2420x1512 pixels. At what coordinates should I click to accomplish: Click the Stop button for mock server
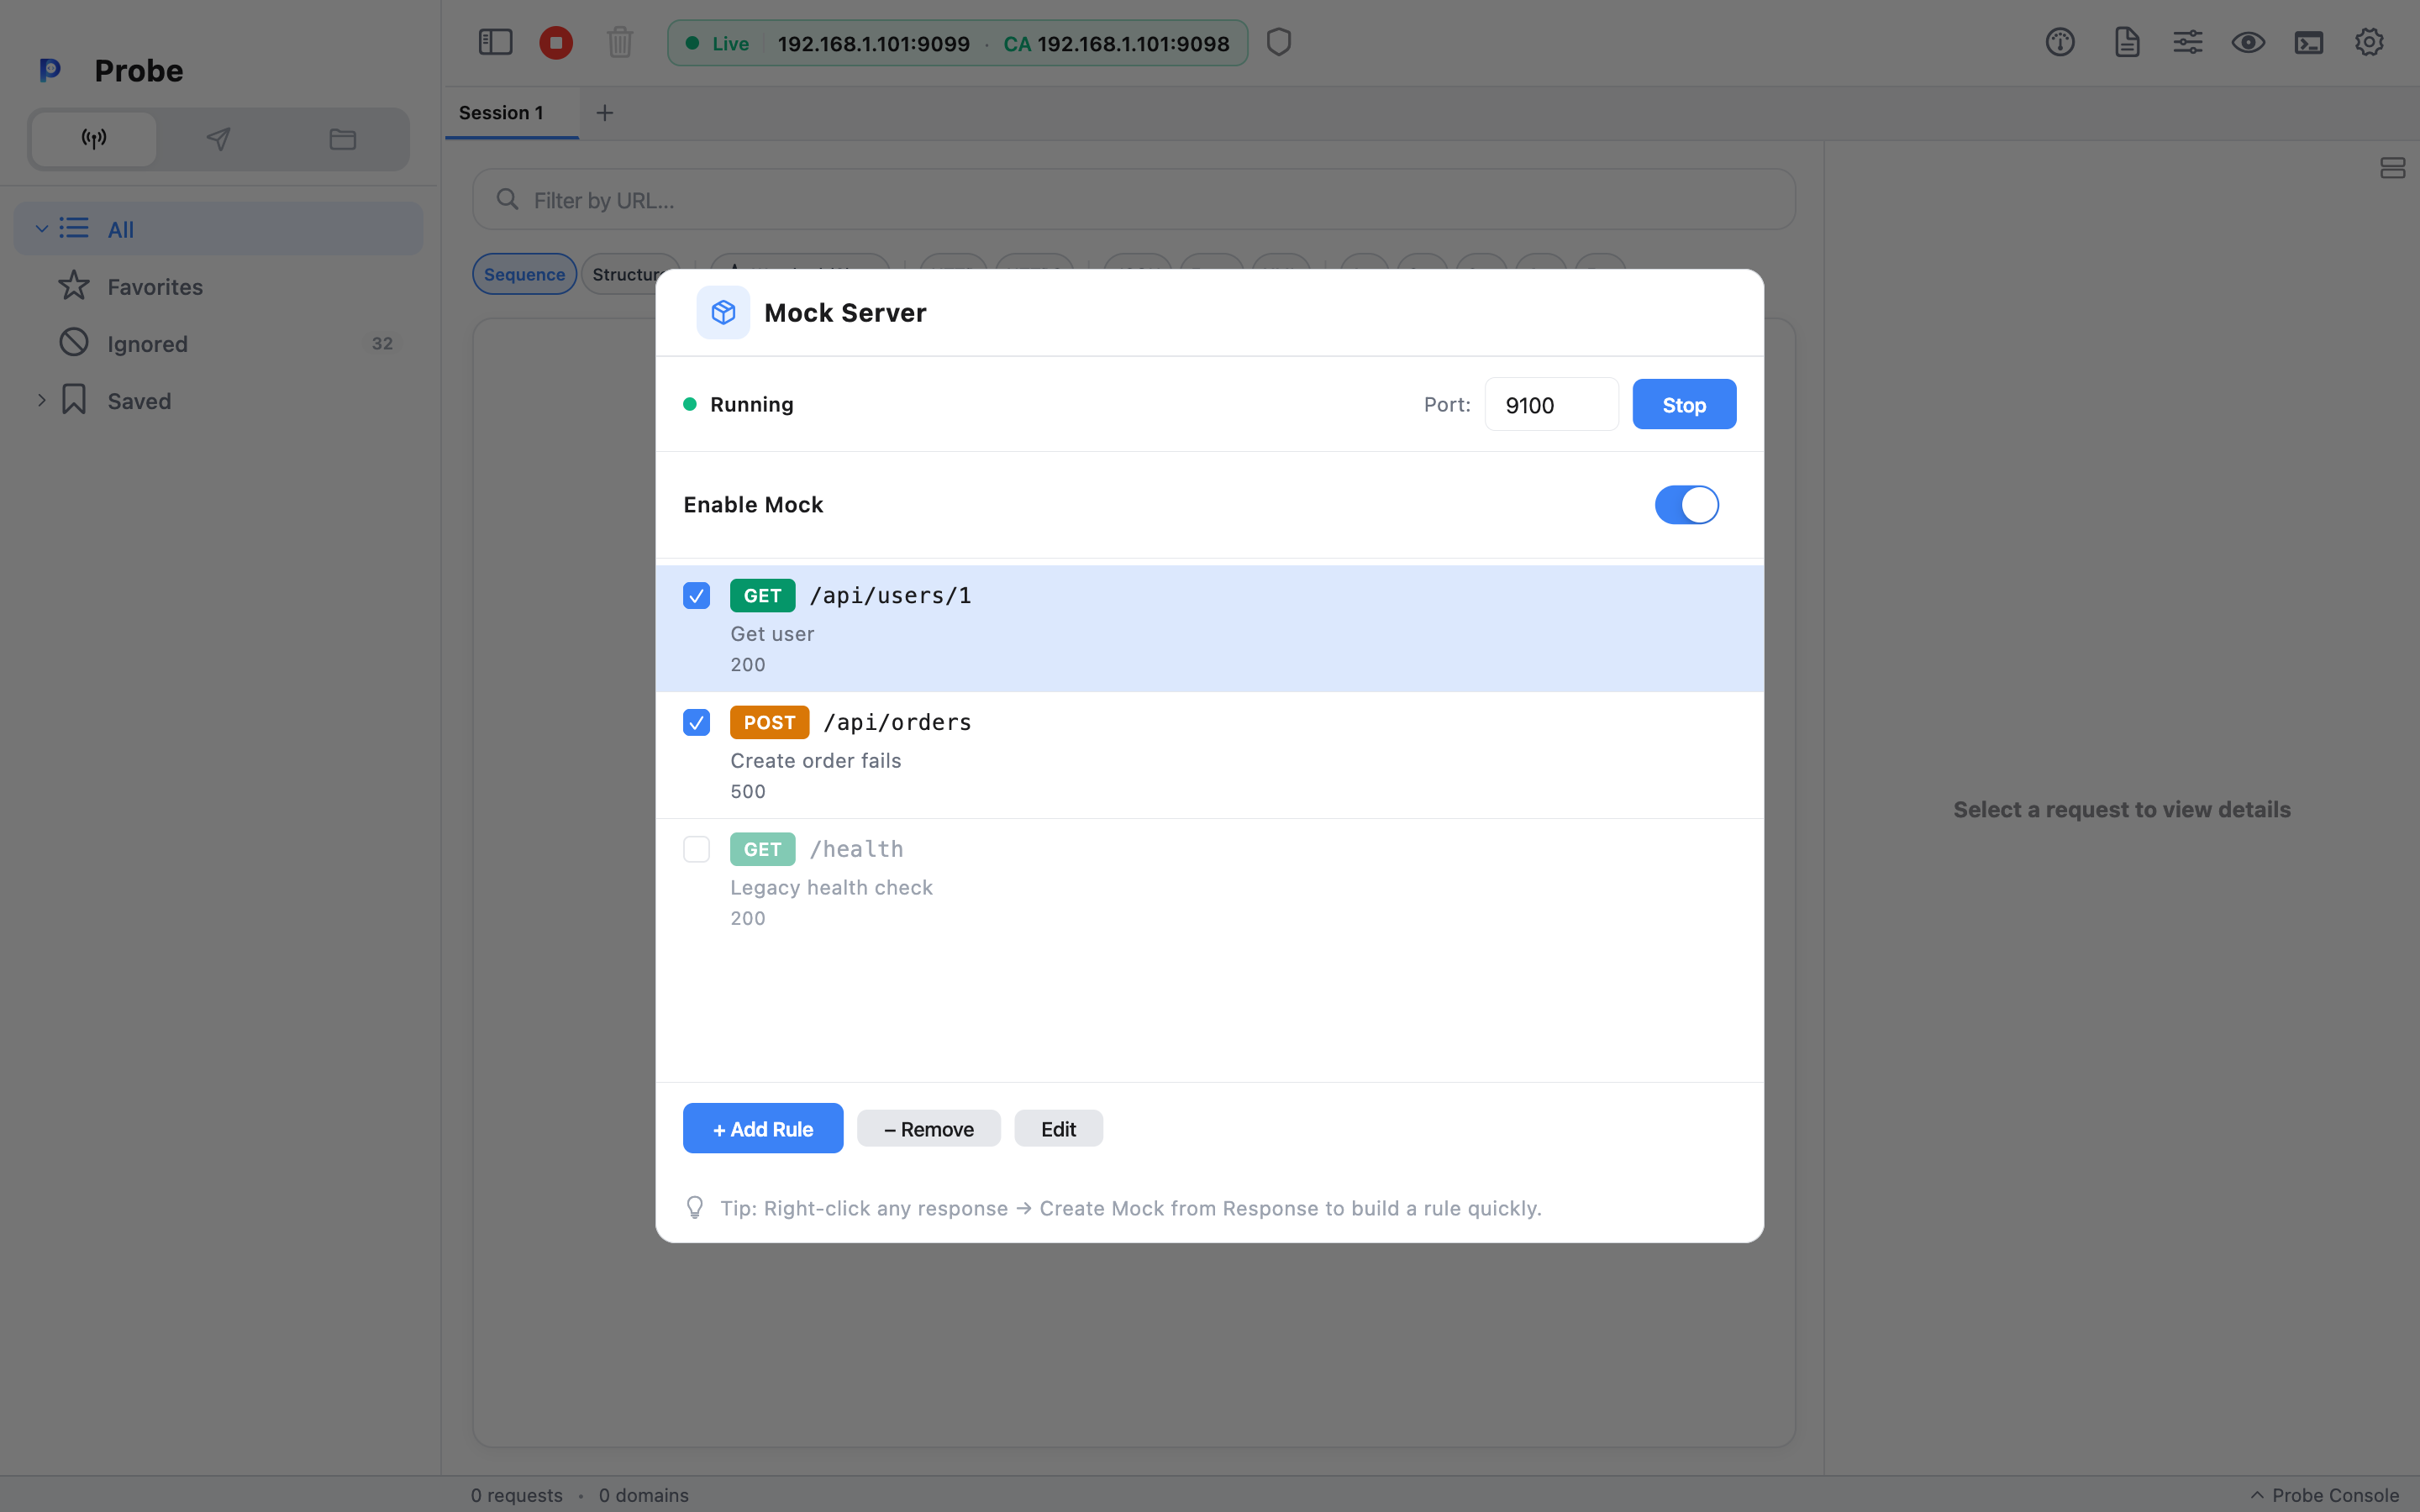1684,404
